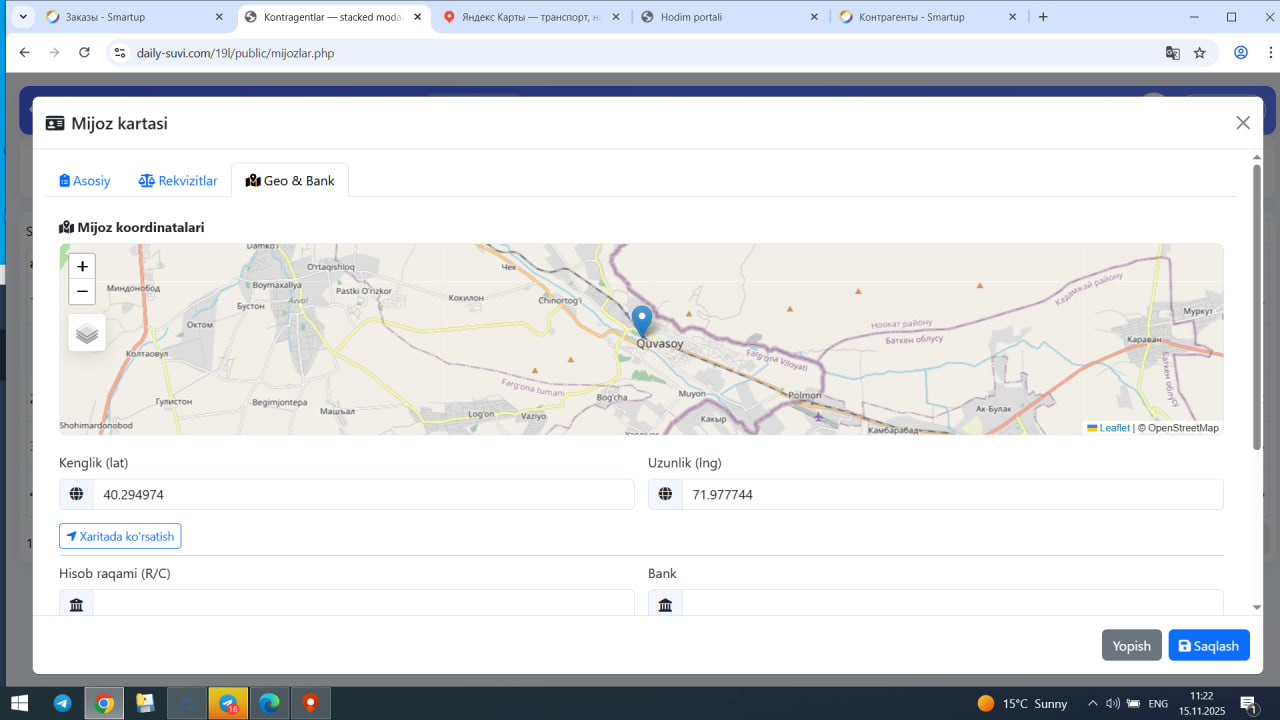Open the Leaflet attribution link
Image resolution: width=1280 pixels, height=720 pixels.
pyautogui.click(x=1113, y=428)
